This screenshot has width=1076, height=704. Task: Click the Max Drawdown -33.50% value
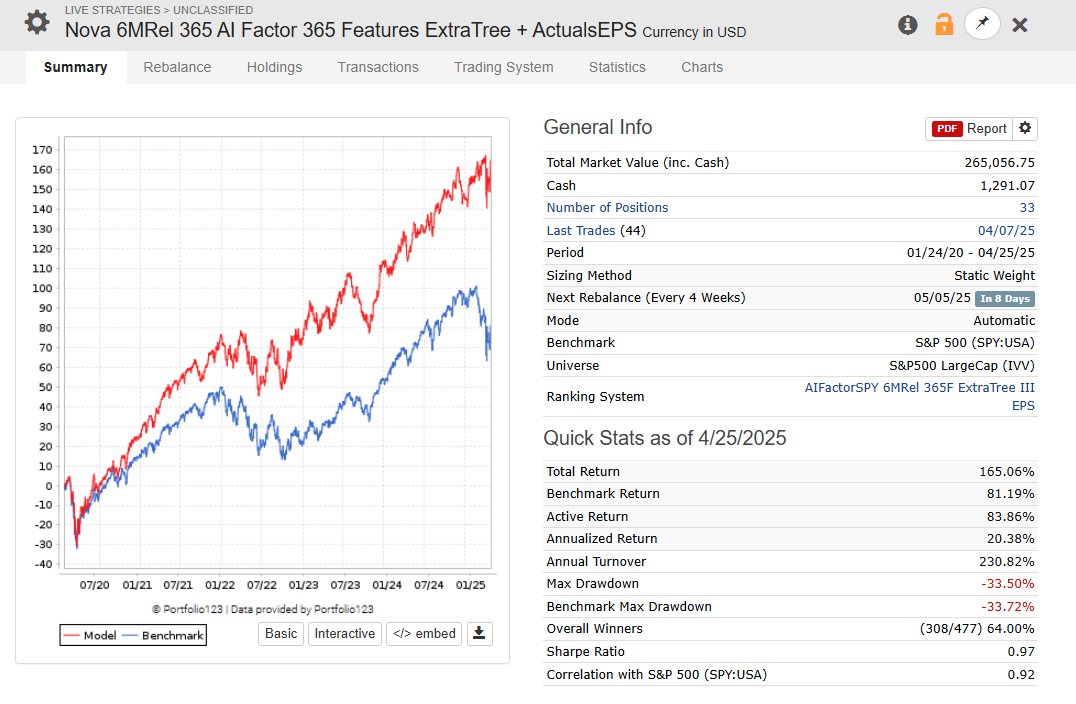click(1007, 584)
